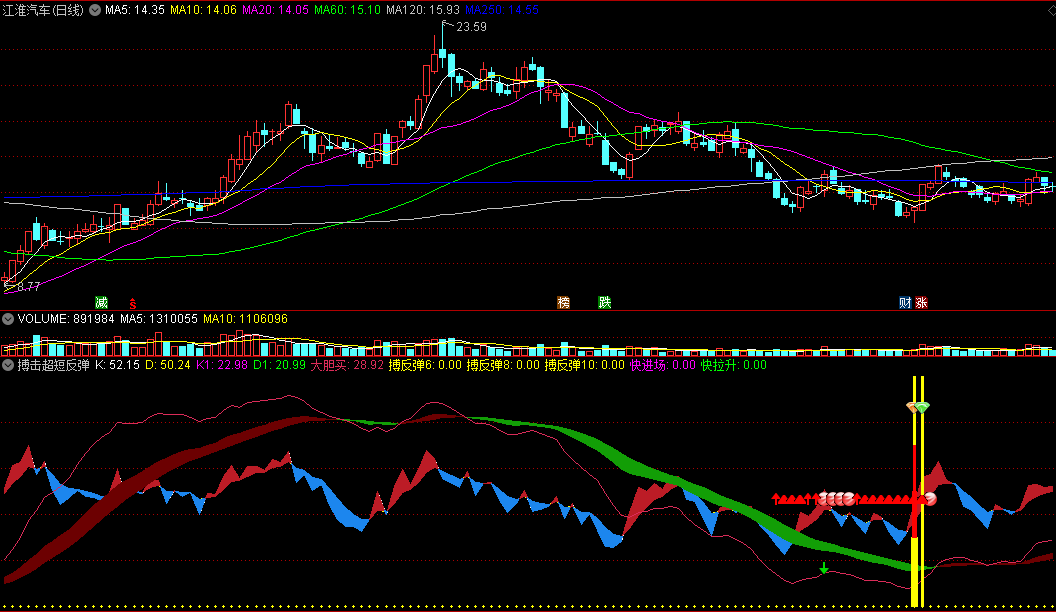Click the green 减 marker icon
This screenshot has width=1056, height=612.
pos(101,302)
